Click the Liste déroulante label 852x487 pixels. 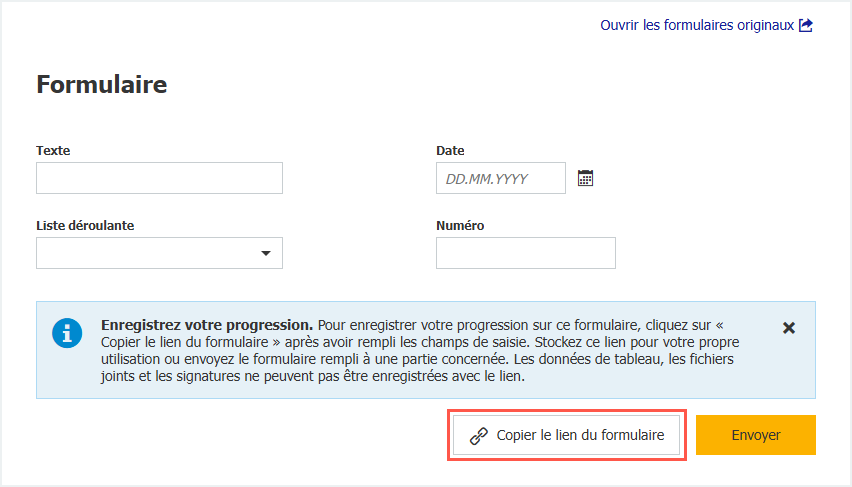pos(85,226)
